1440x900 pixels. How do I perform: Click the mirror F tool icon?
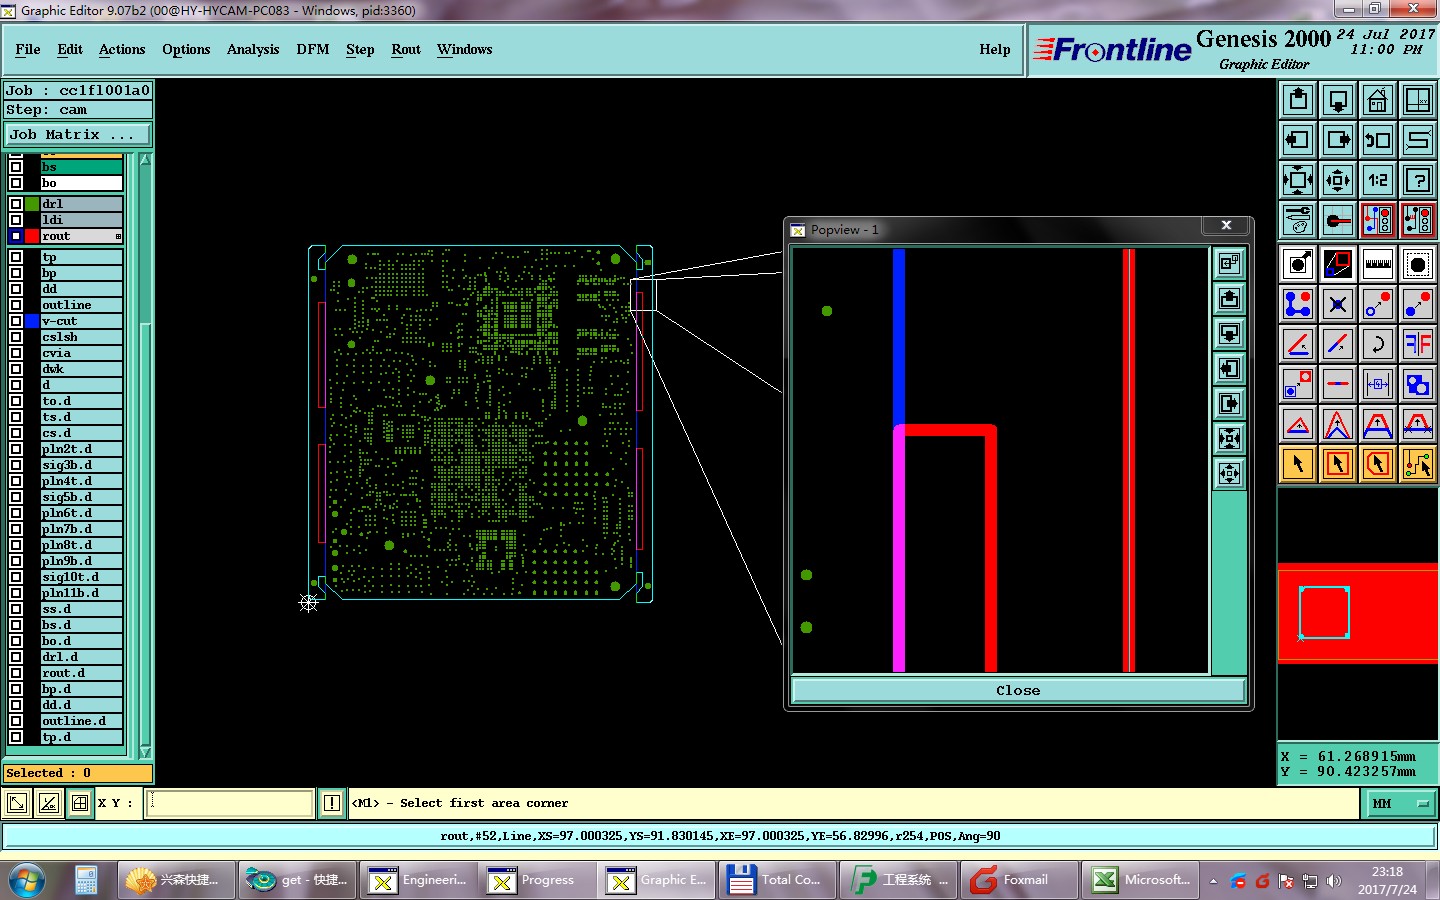[1418, 344]
